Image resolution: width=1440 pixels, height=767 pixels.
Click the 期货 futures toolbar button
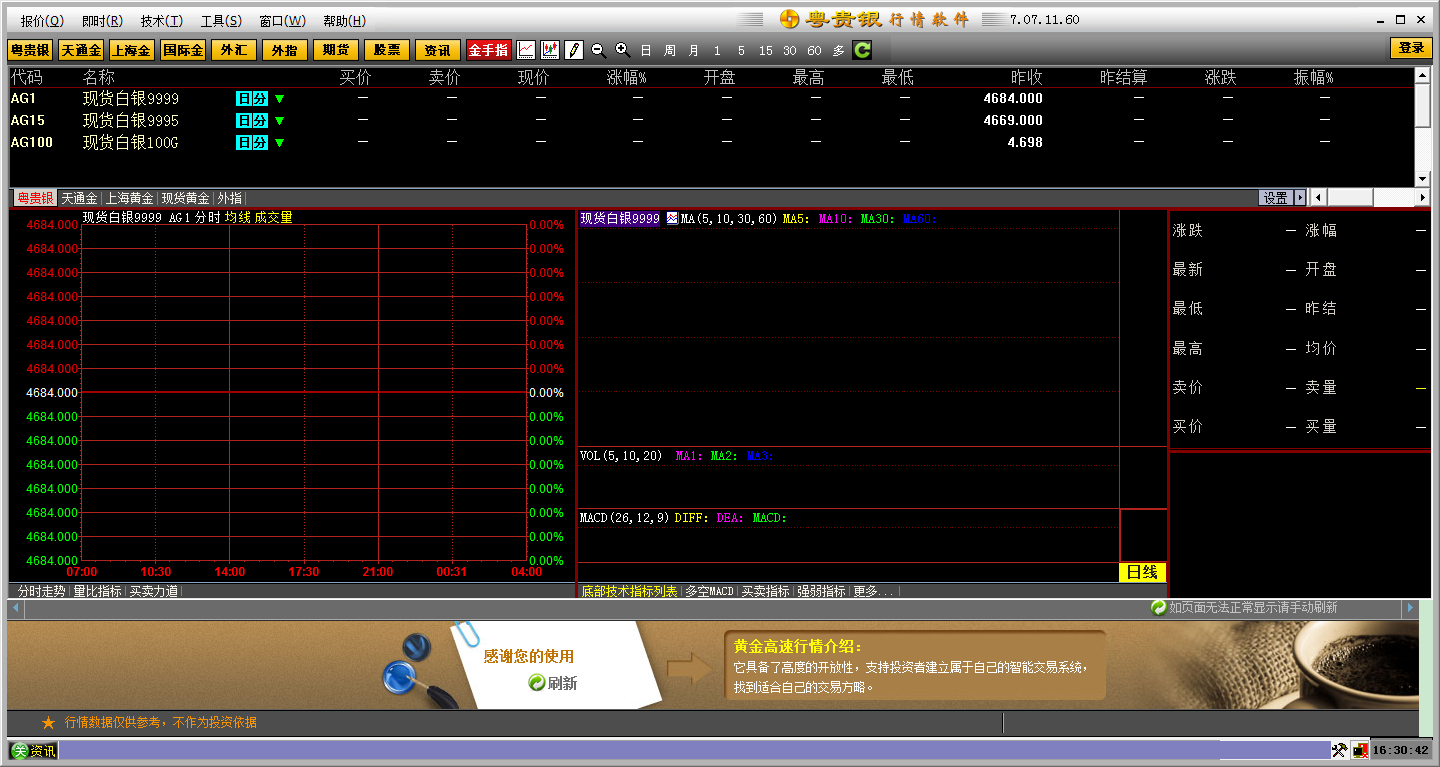pyautogui.click(x=336, y=50)
